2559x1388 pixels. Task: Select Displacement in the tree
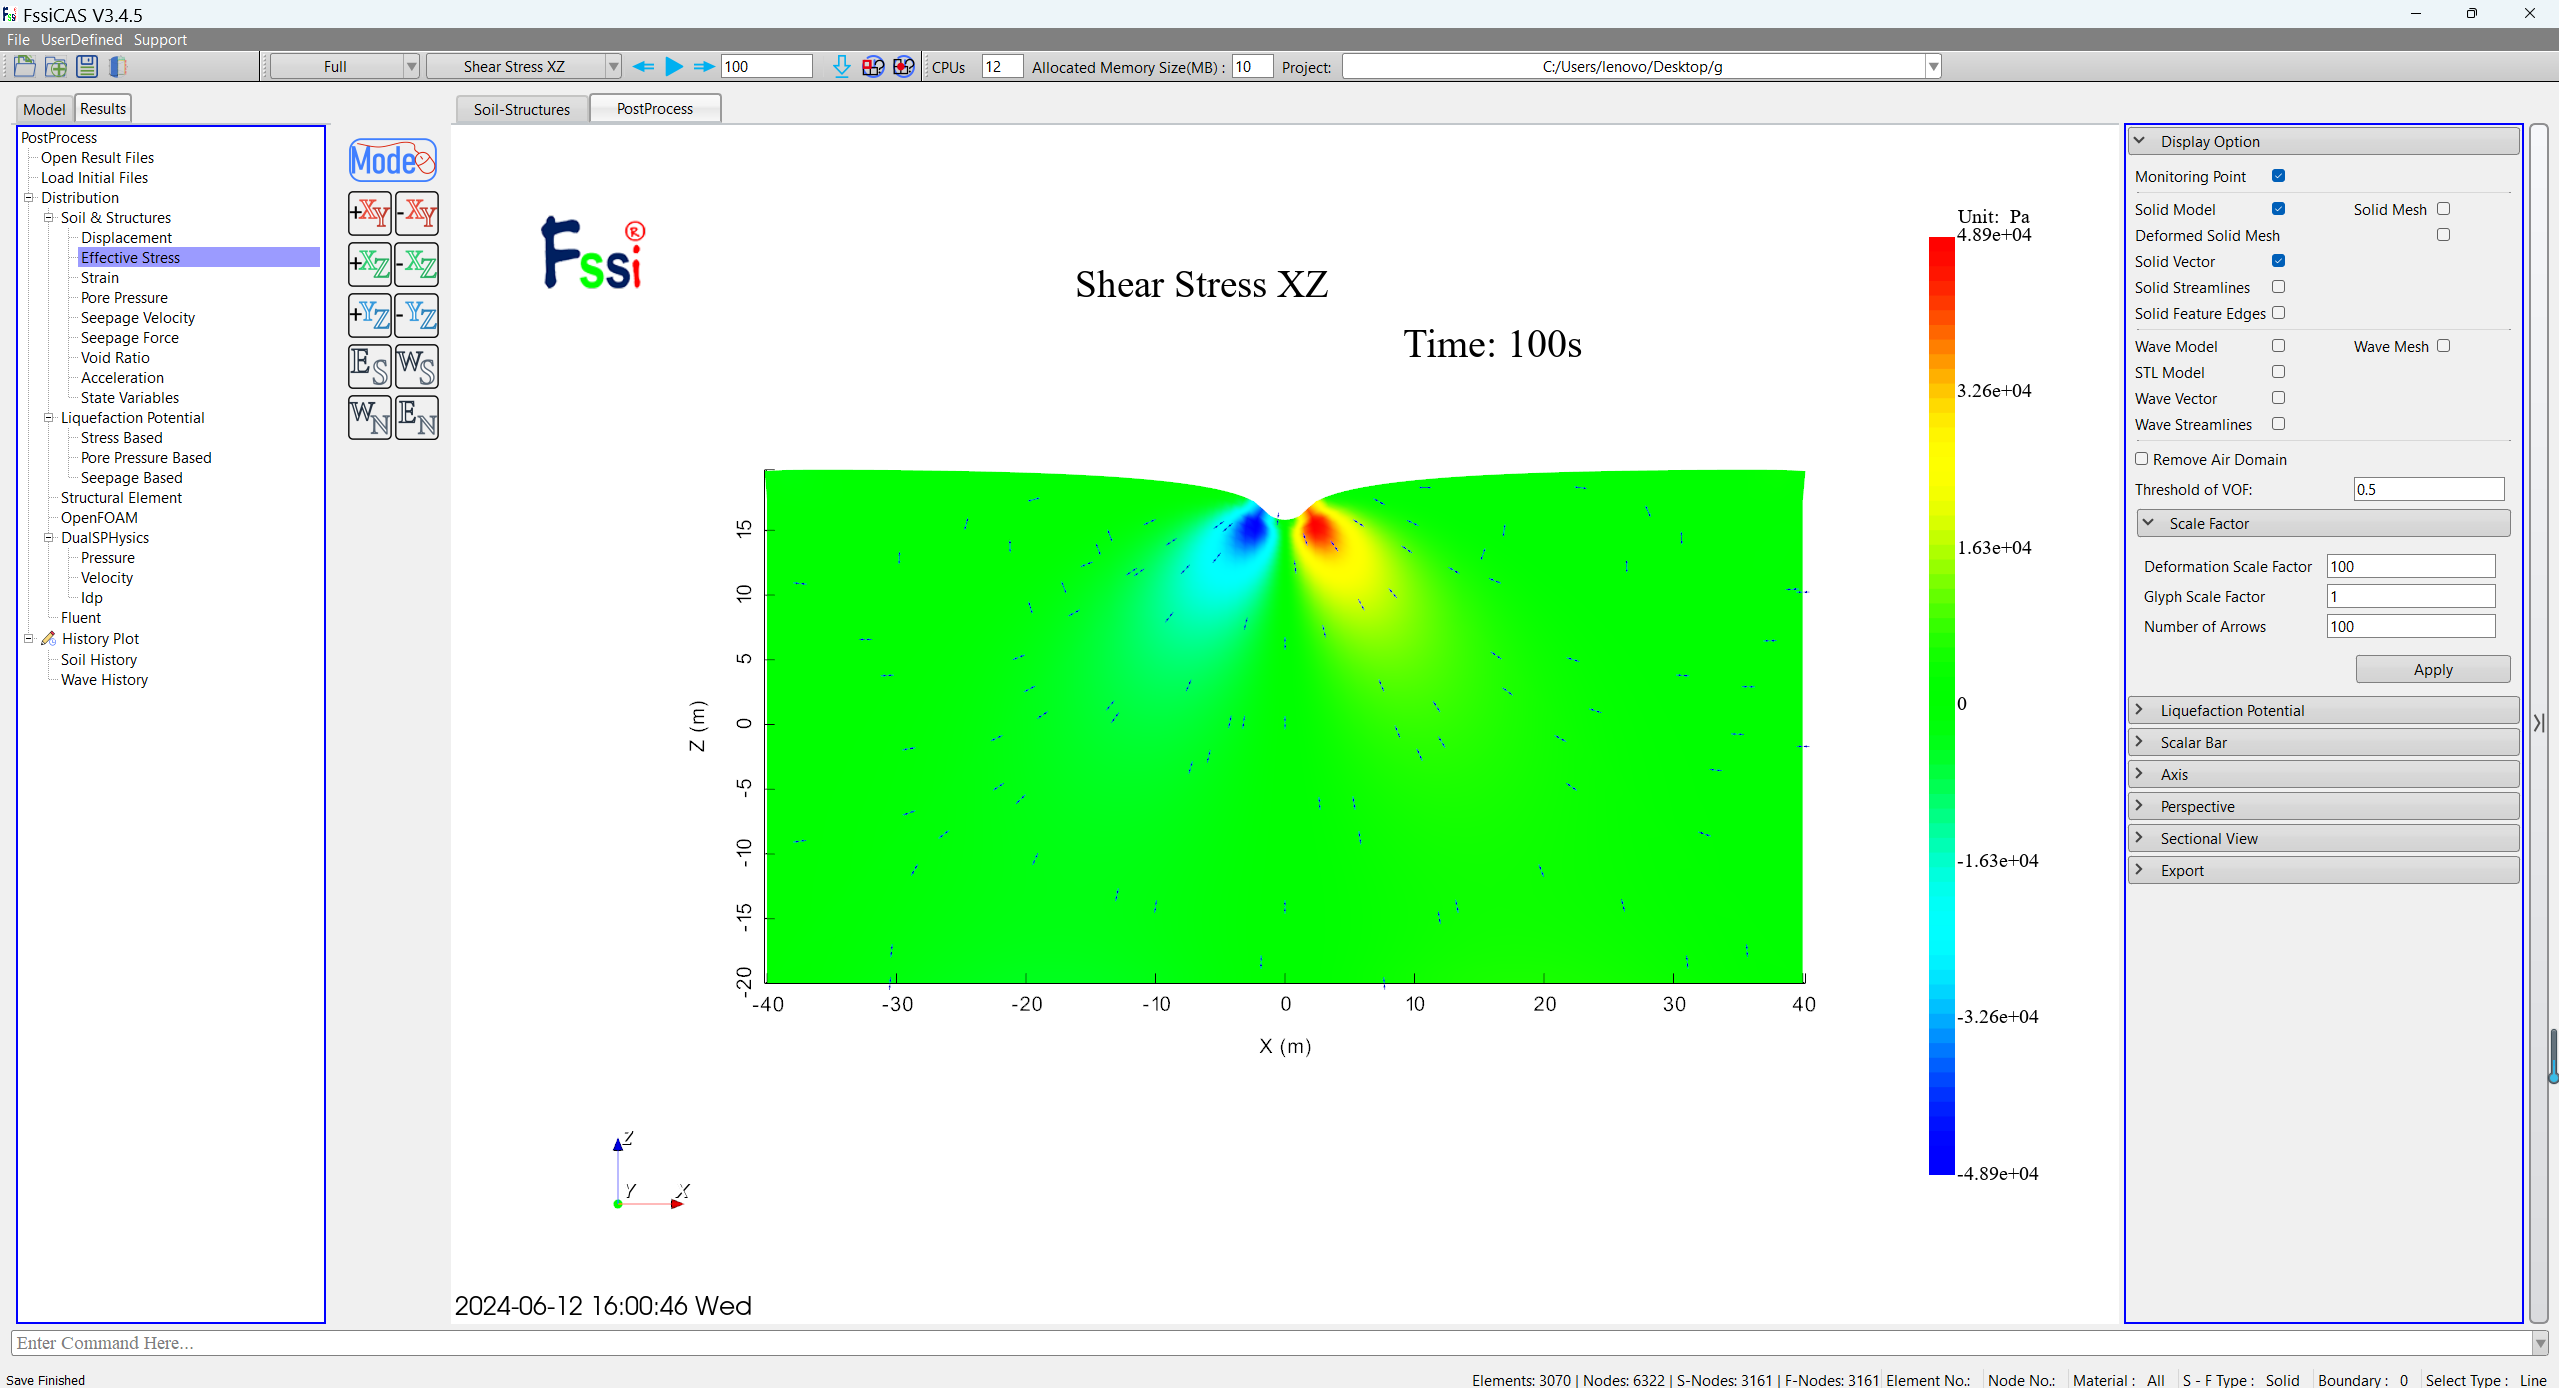coord(126,238)
